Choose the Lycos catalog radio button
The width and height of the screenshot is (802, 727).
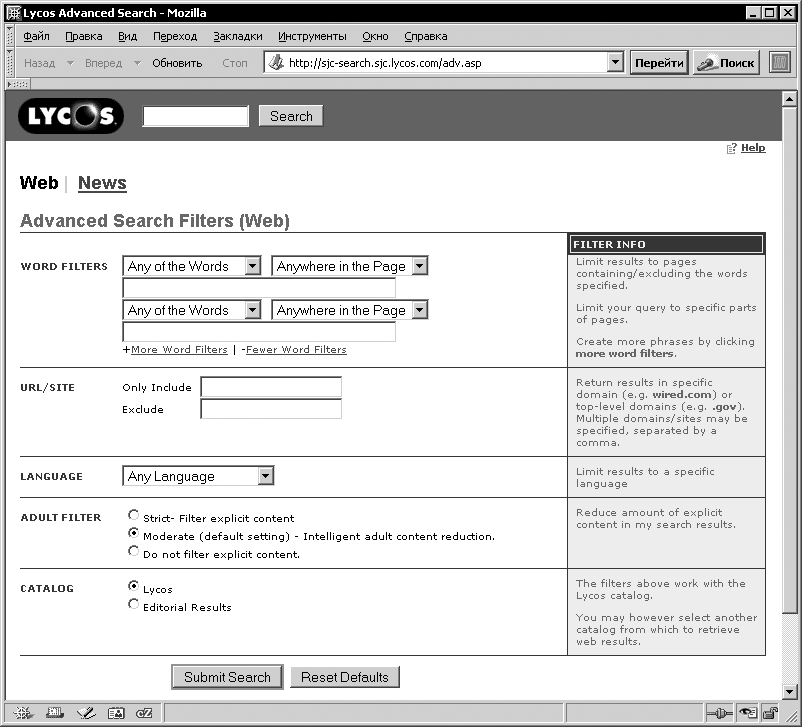133,585
